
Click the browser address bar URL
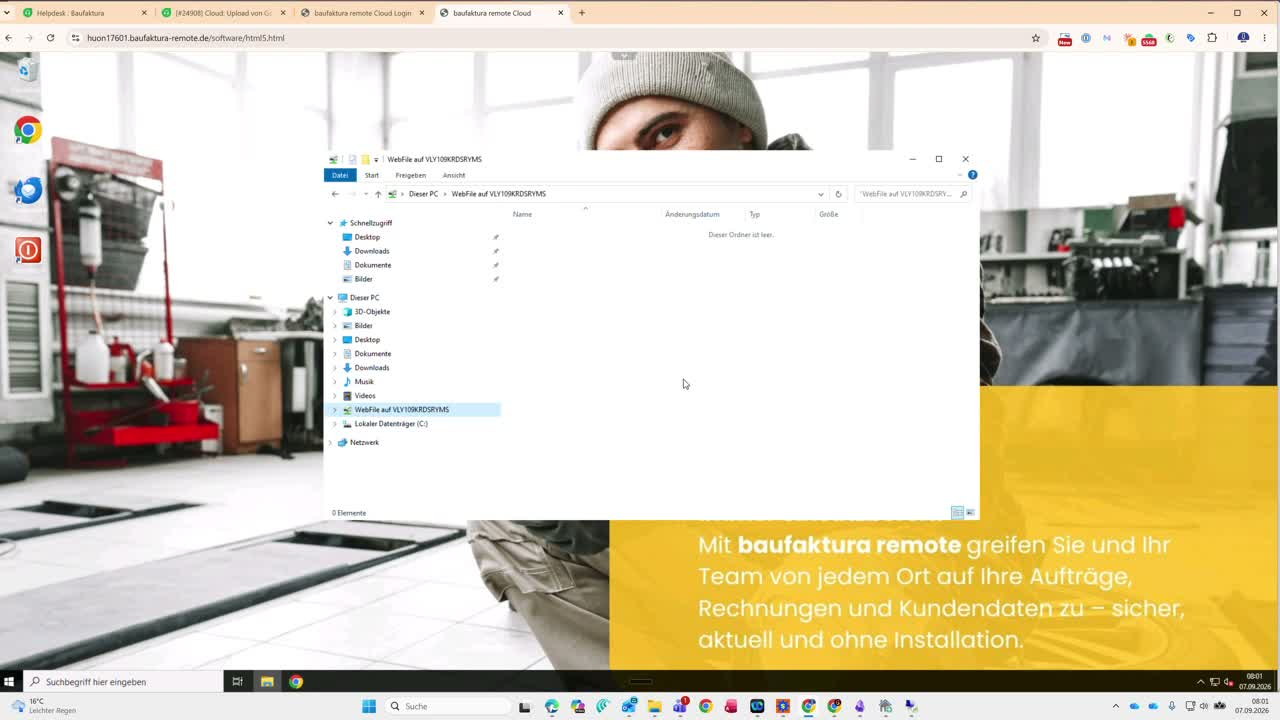click(186, 38)
